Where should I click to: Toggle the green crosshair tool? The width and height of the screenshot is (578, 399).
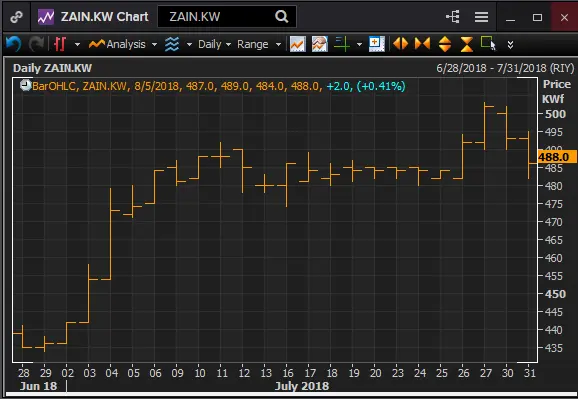click(342, 44)
